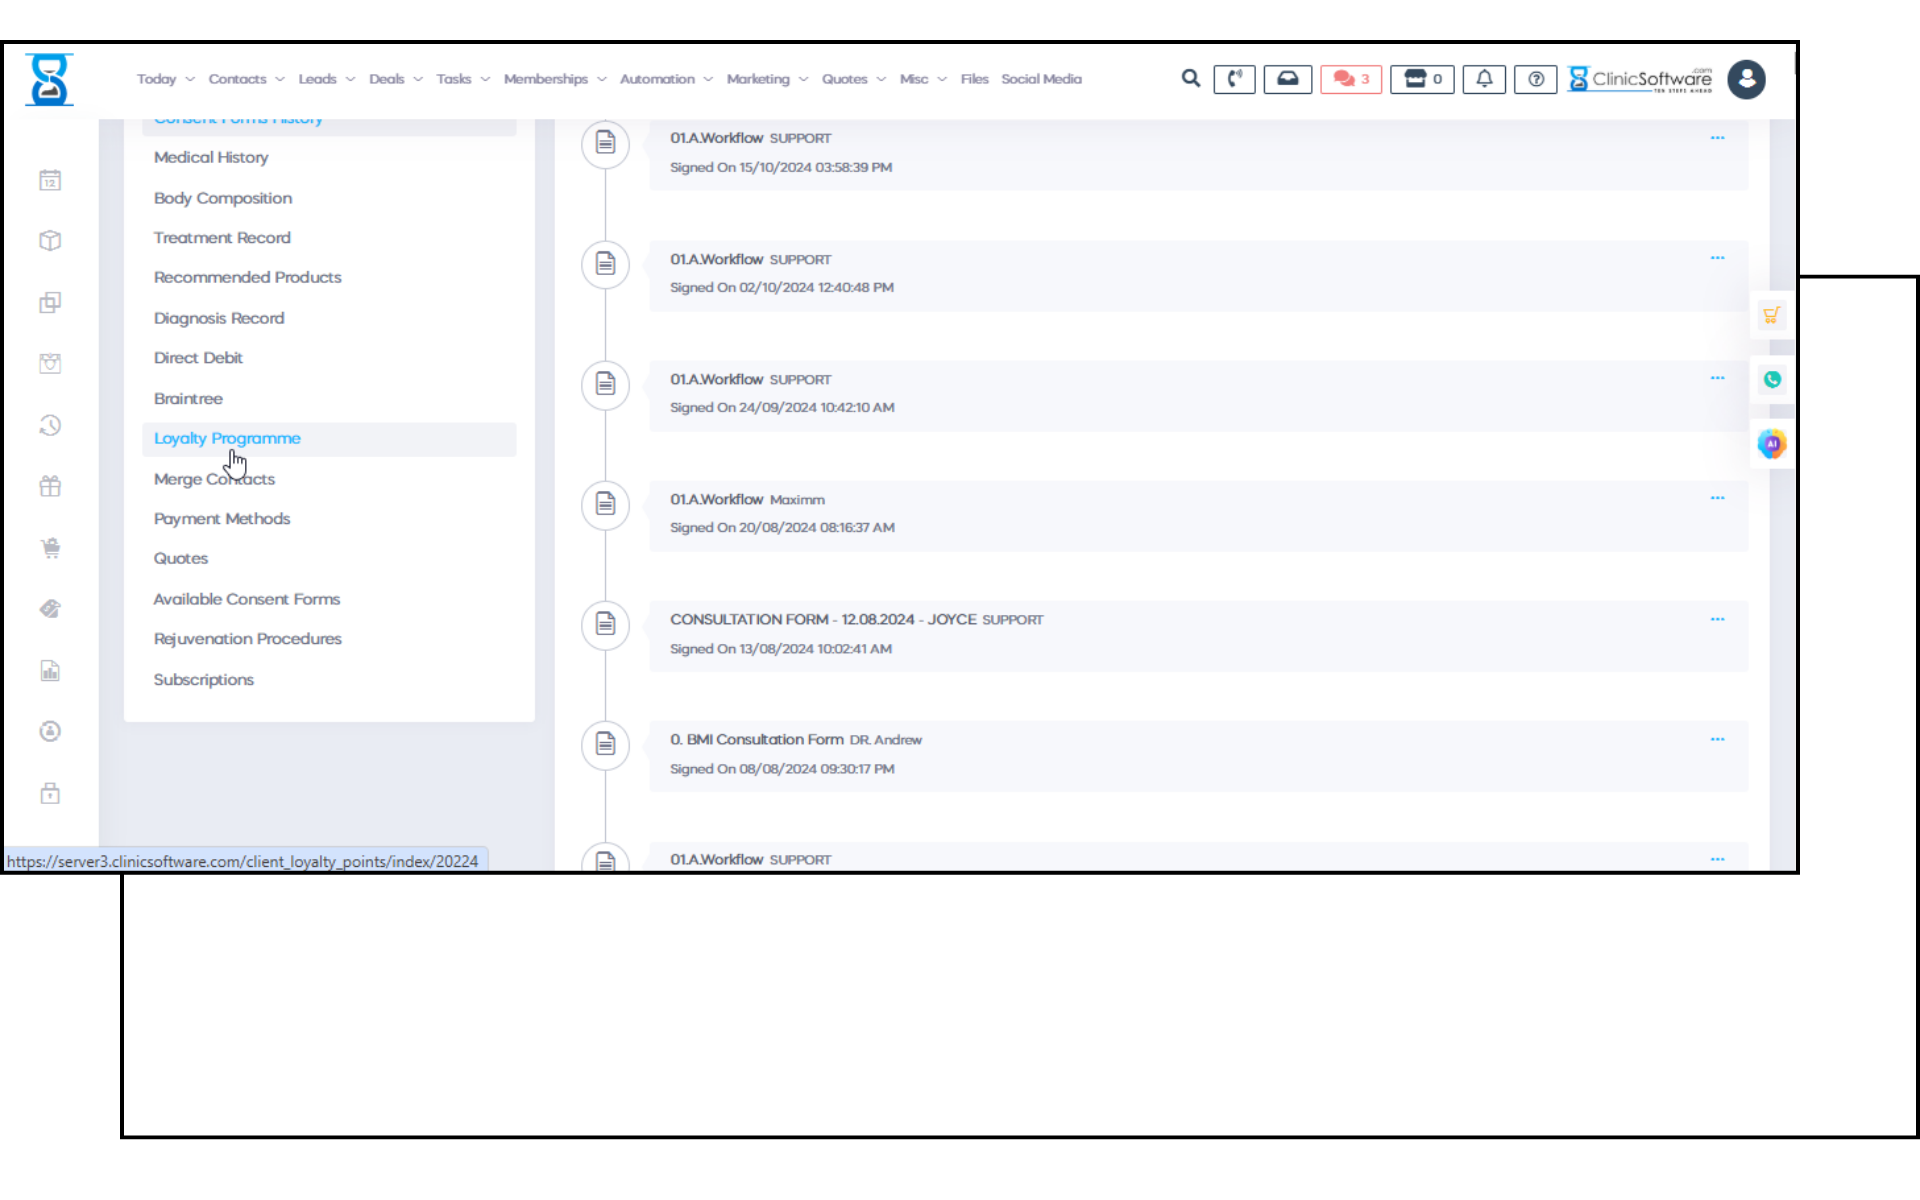Click the search magnifier icon
This screenshot has height=1200, width=1920.
pyautogui.click(x=1190, y=78)
